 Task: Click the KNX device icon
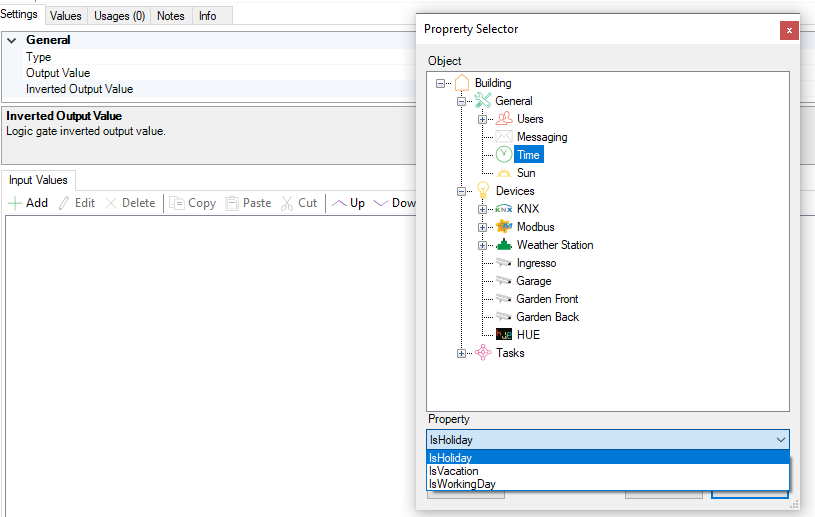point(504,209)
